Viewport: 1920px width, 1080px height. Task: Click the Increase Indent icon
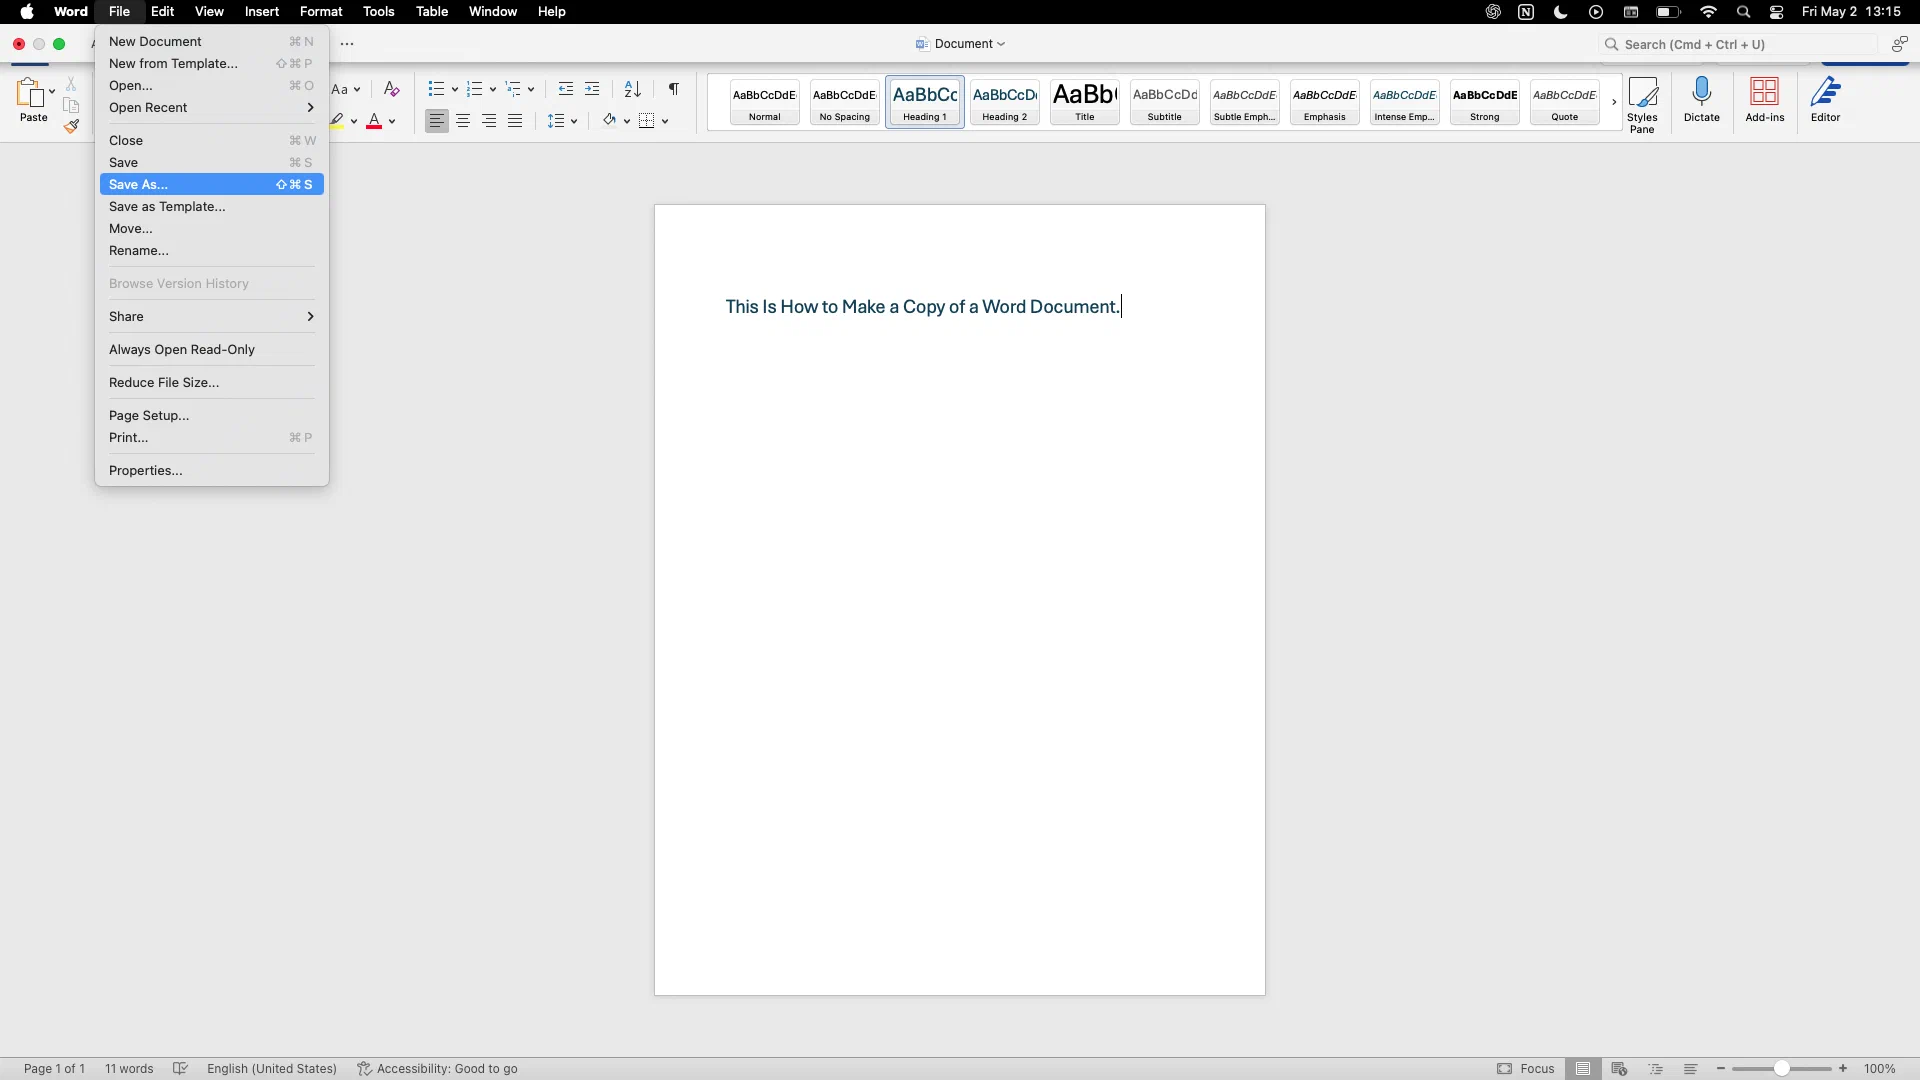(592, 89)
